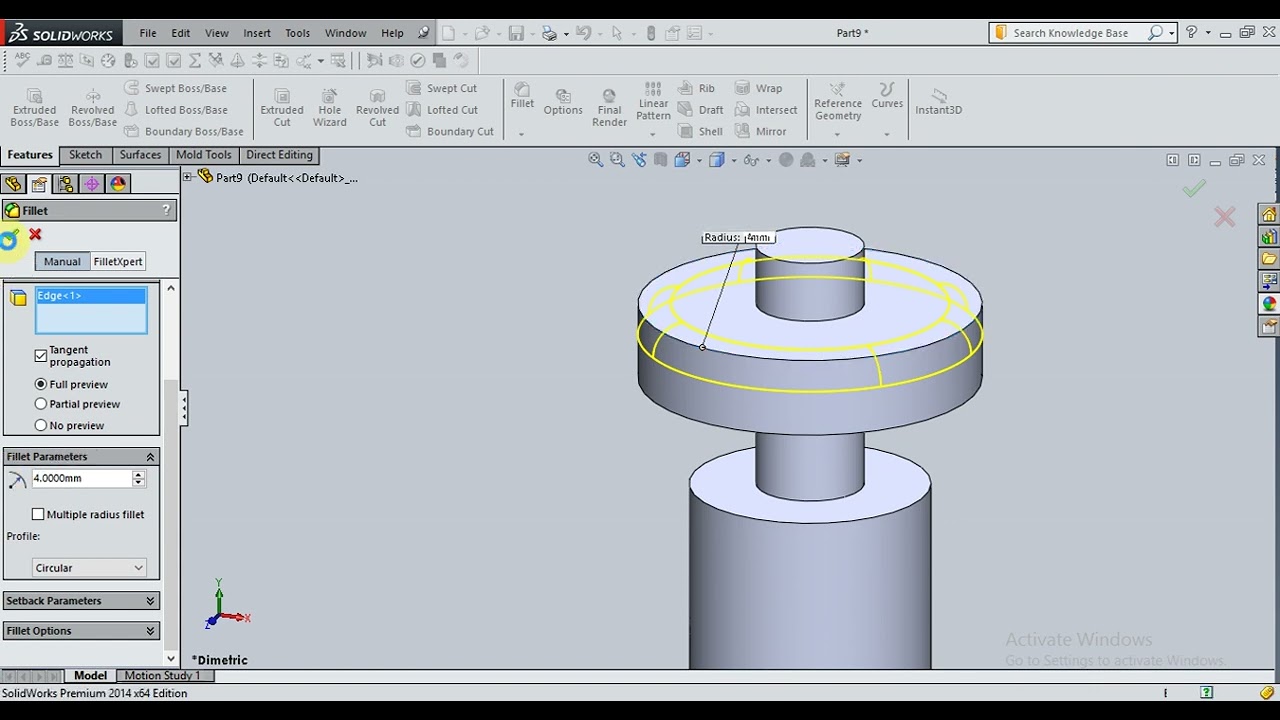Open the dropdown arrow under Reference Geometry

coord(838,134)
